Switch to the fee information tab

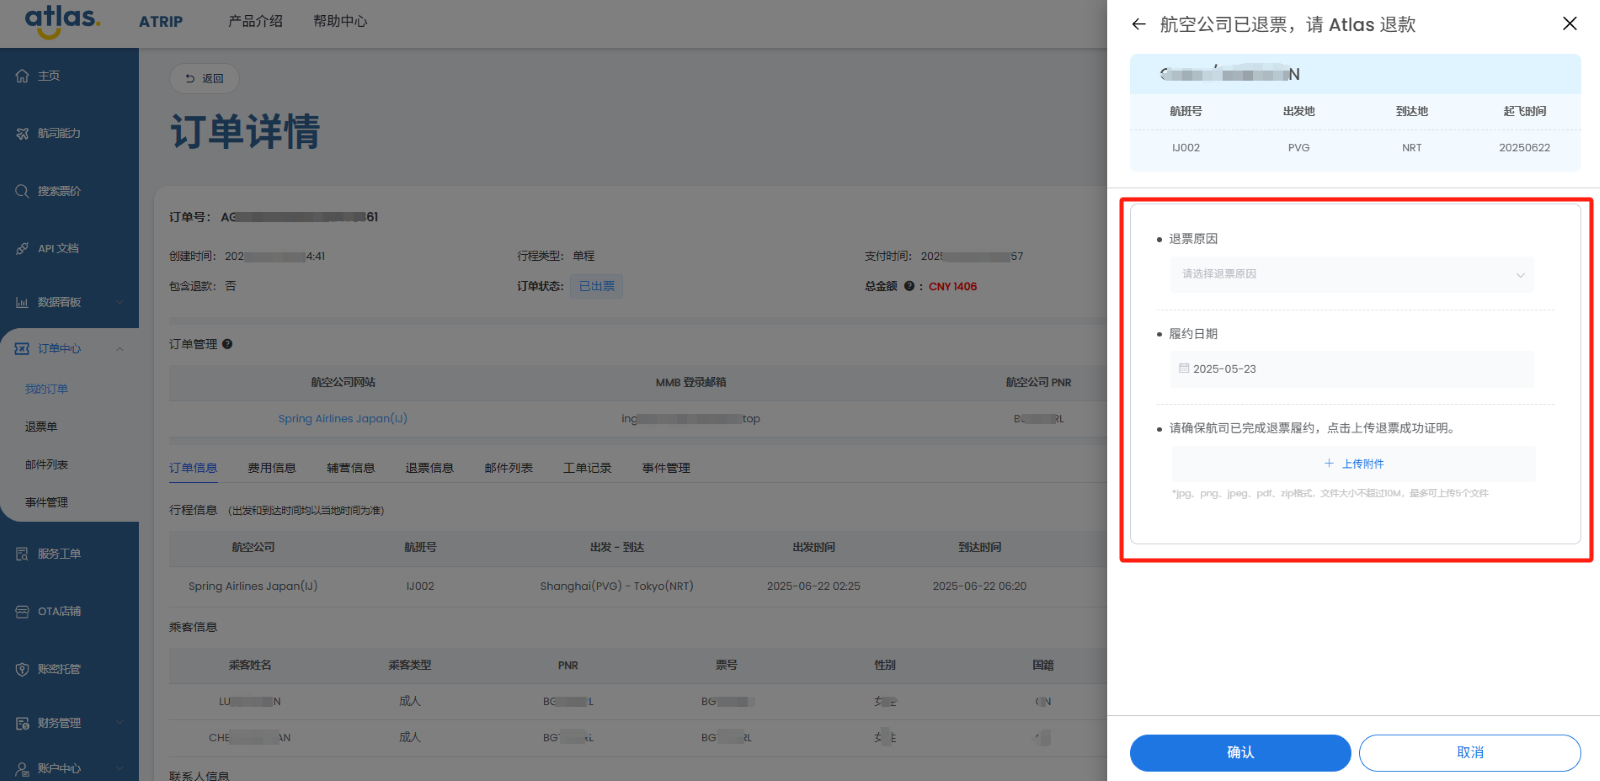pos(272,468)
